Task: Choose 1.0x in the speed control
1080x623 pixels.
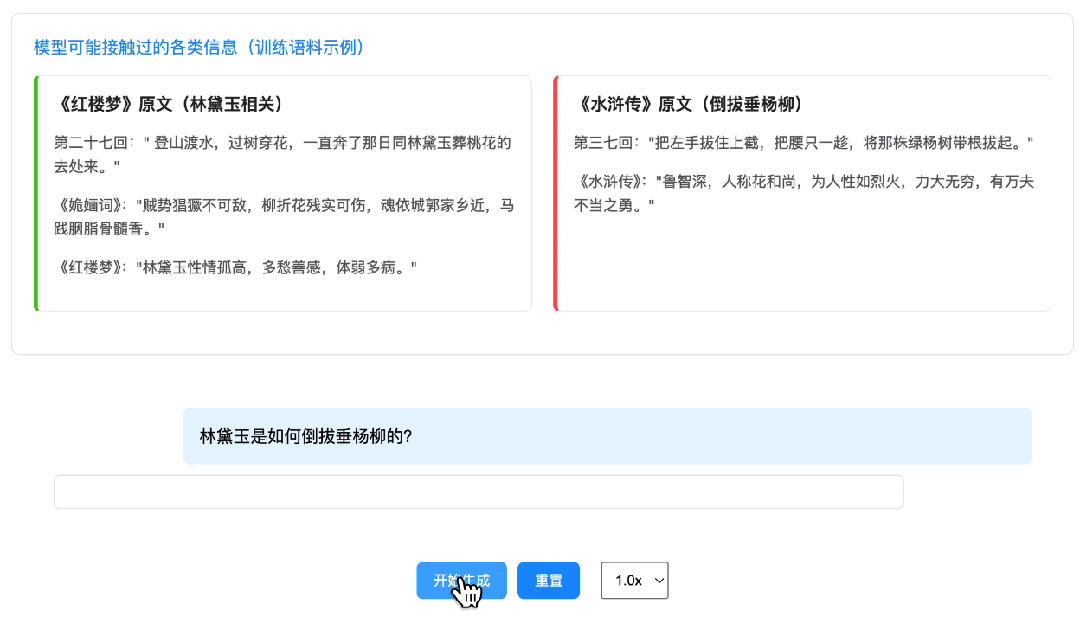Action: [x=629, y=580]
